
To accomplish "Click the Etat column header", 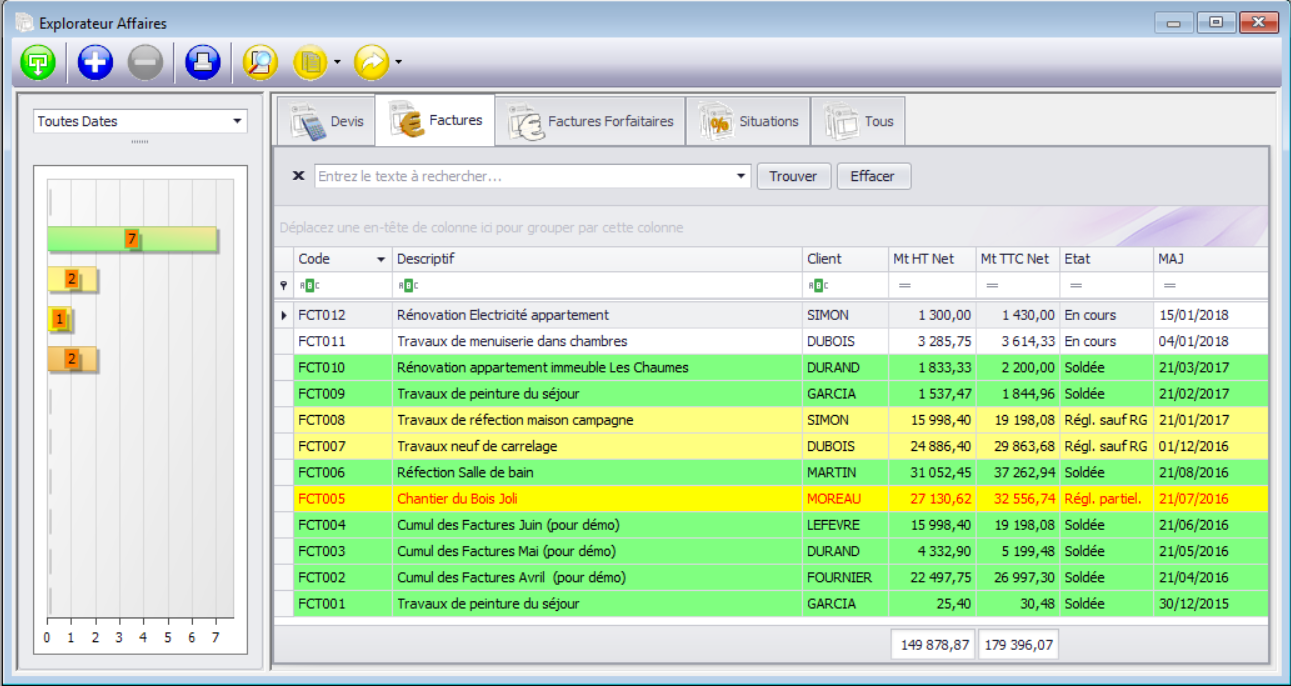I will pos(1106,259).
